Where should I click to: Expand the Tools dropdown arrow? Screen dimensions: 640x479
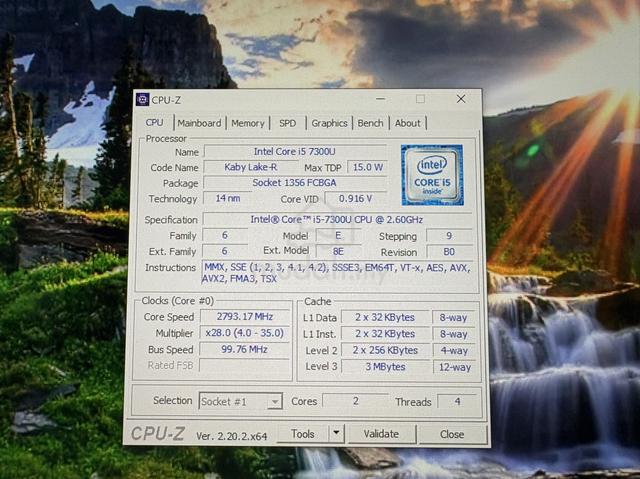[x=336, y=434]
